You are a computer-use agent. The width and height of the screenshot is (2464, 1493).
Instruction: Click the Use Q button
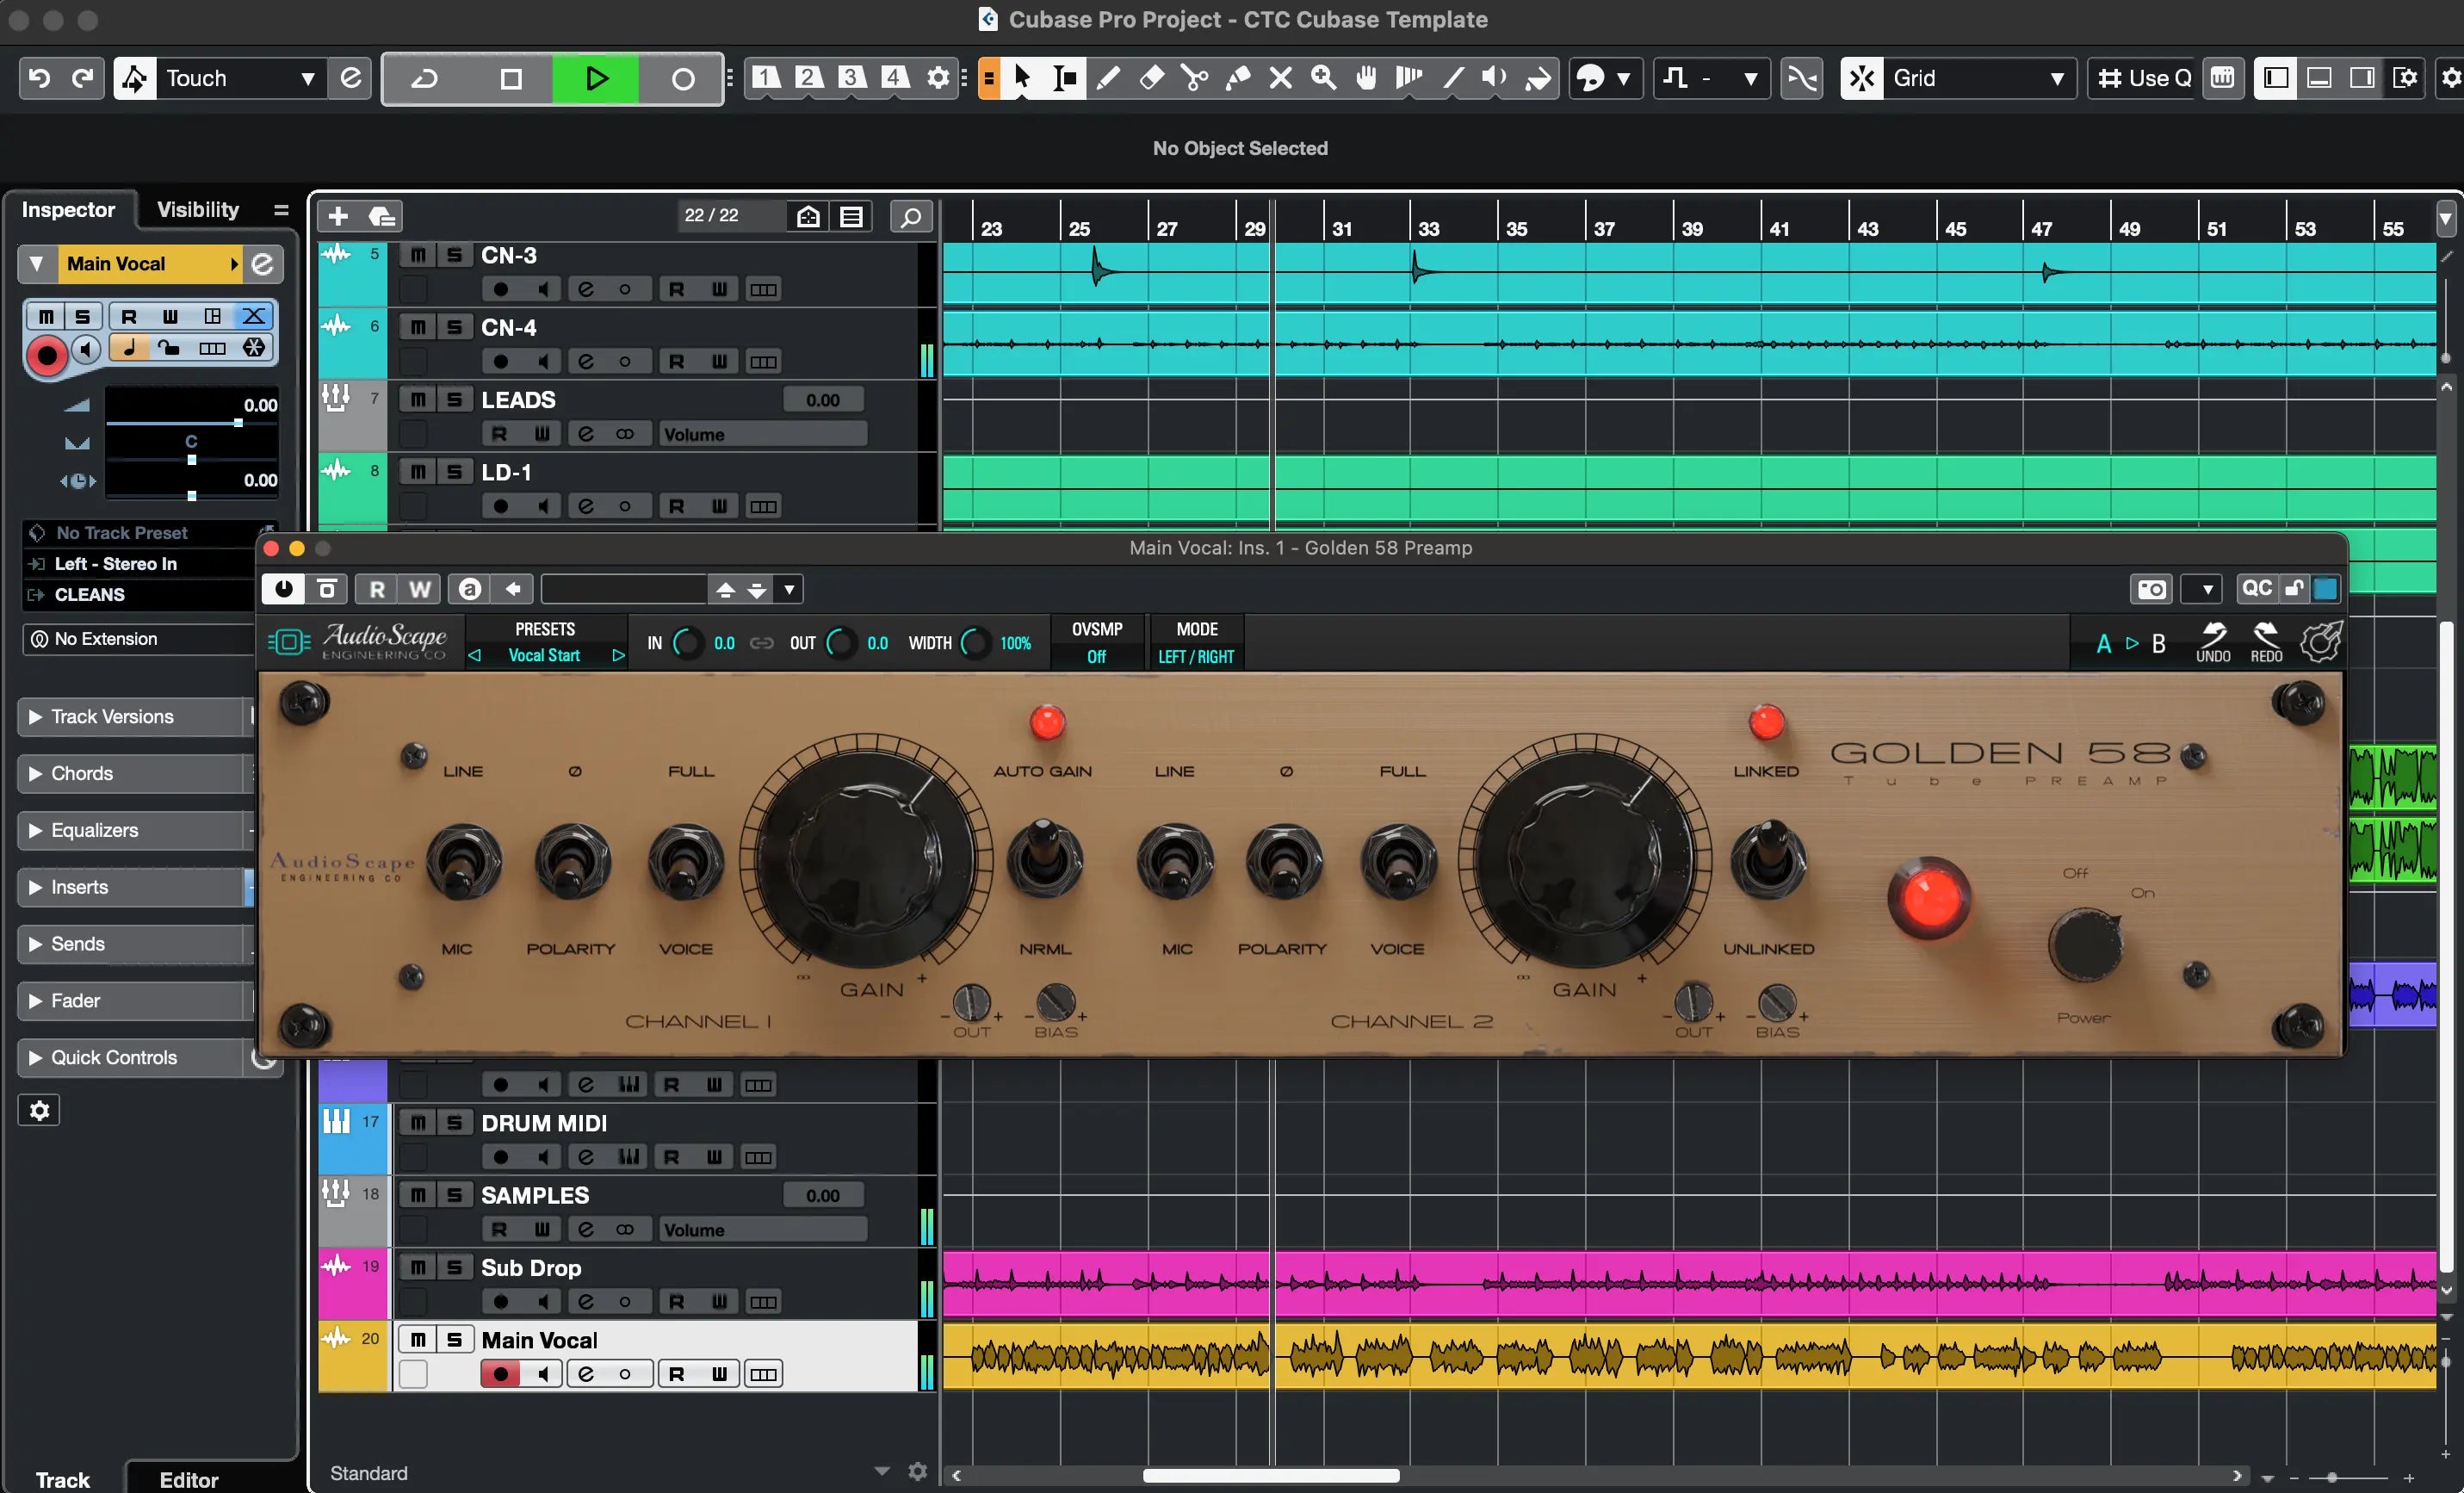[2140, 78]
